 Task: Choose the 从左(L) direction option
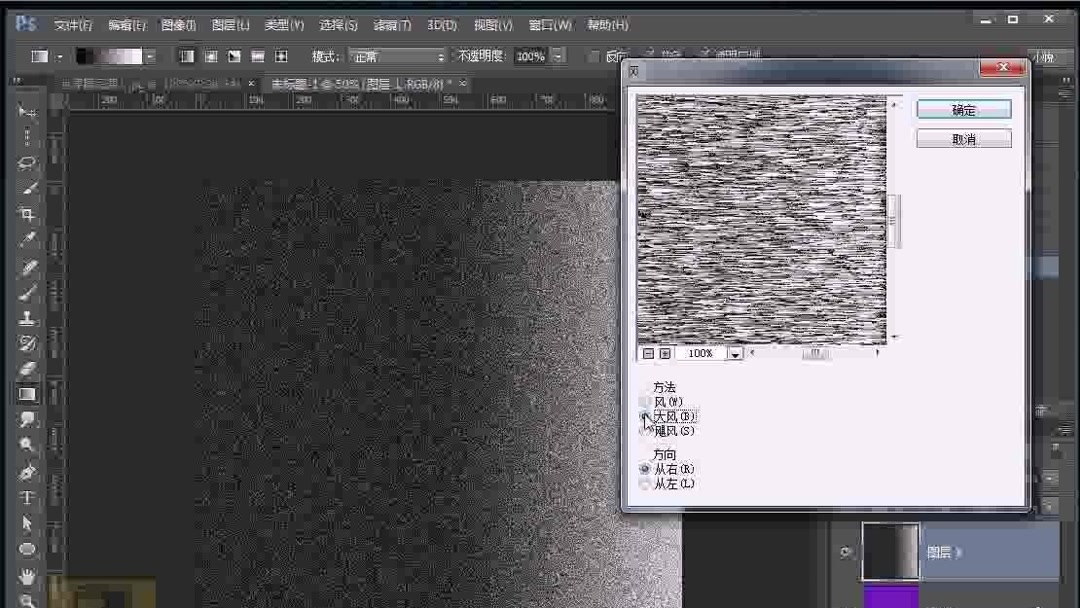tap(646, 483)
